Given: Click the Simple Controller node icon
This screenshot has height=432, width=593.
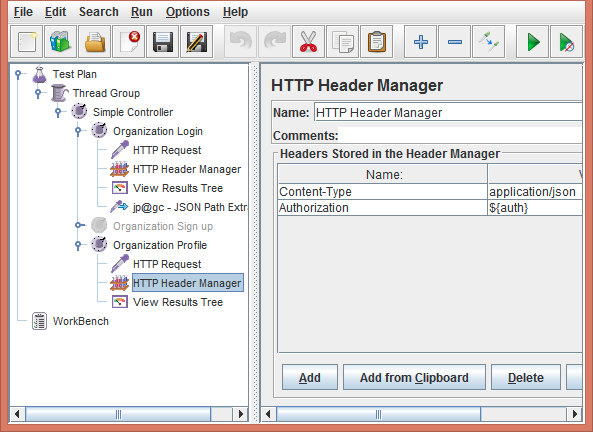Looking at the screenshot, I should point(79,112).
